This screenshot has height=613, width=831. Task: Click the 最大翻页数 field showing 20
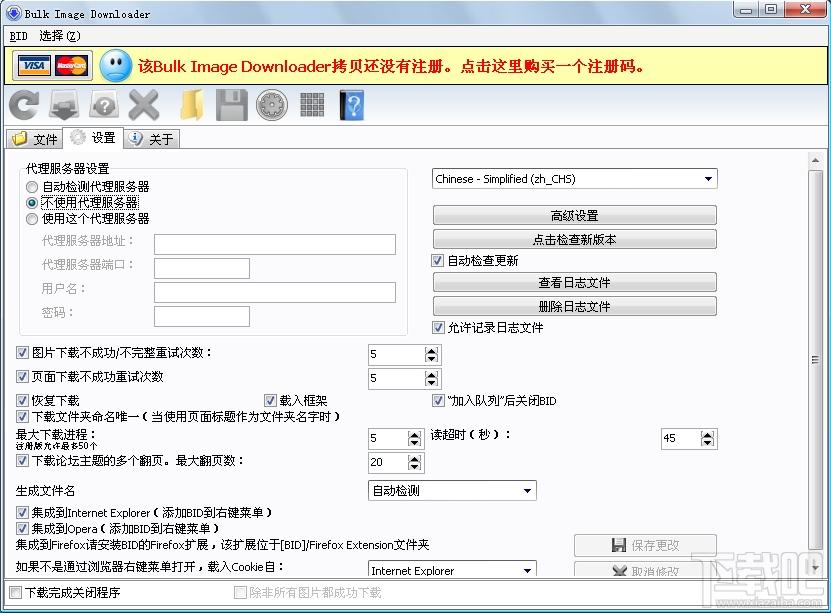pos(388,463)
